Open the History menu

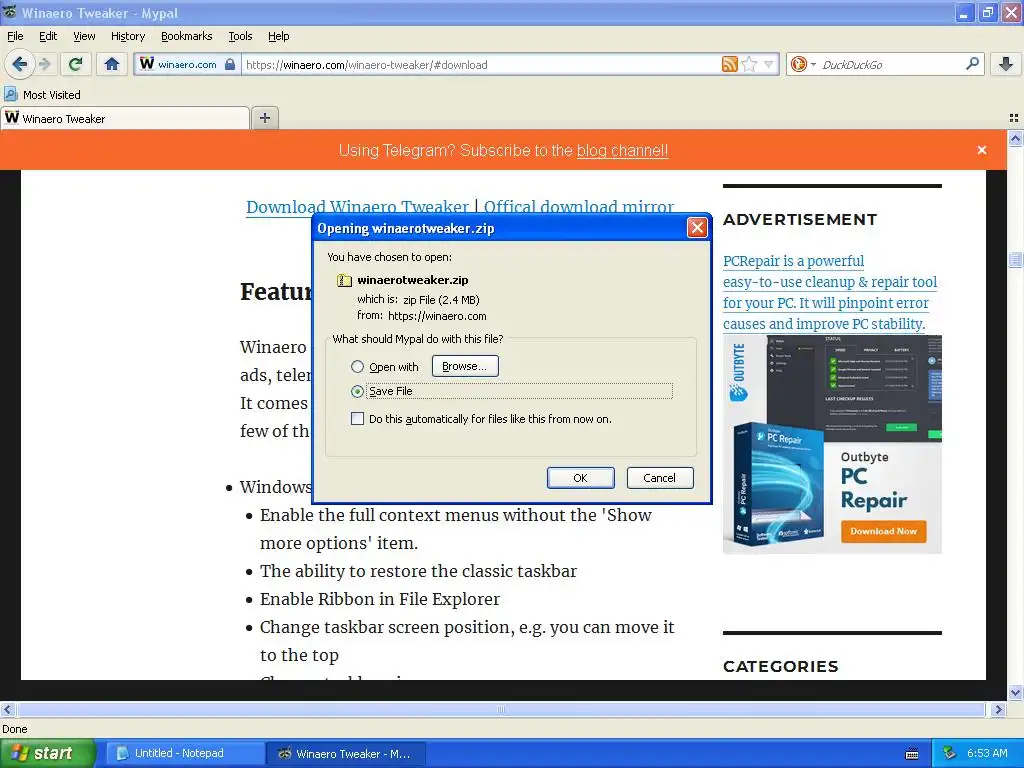point(127,36)
